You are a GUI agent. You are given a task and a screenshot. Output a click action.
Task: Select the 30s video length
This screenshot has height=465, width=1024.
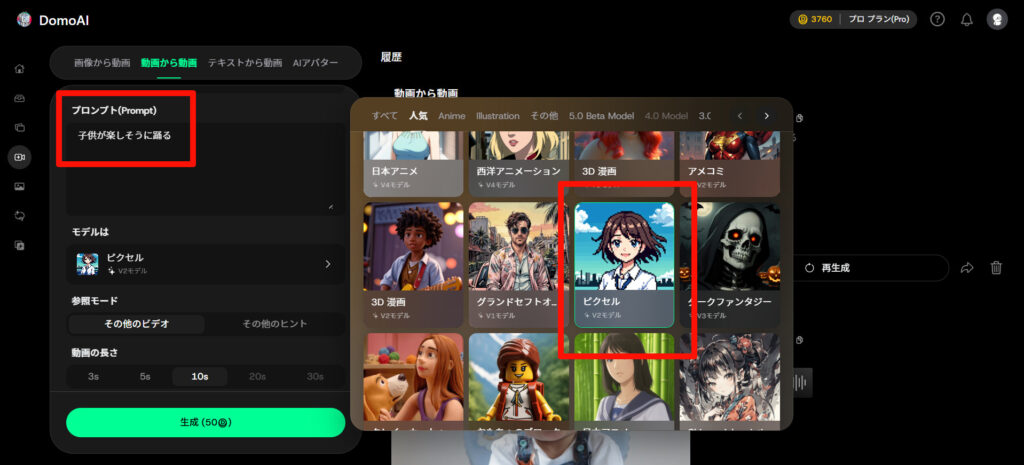point(315,377)
